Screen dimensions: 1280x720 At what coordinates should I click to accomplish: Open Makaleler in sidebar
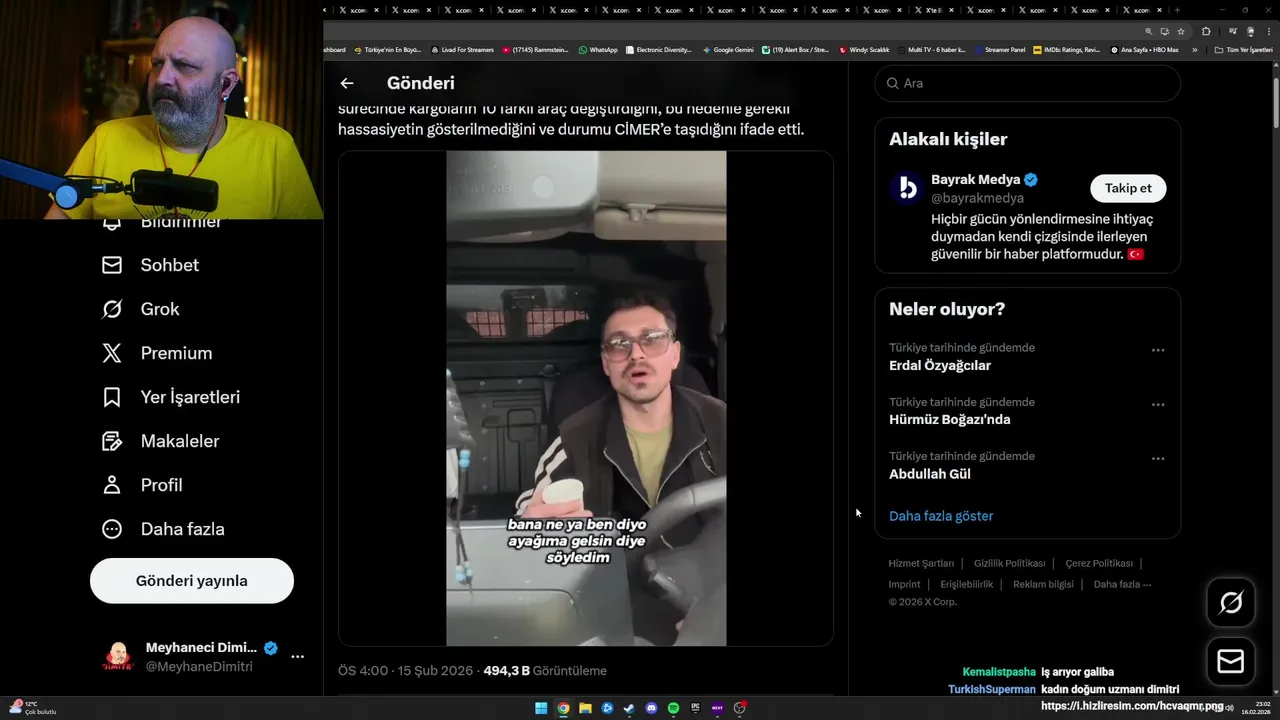pos(160,441)
